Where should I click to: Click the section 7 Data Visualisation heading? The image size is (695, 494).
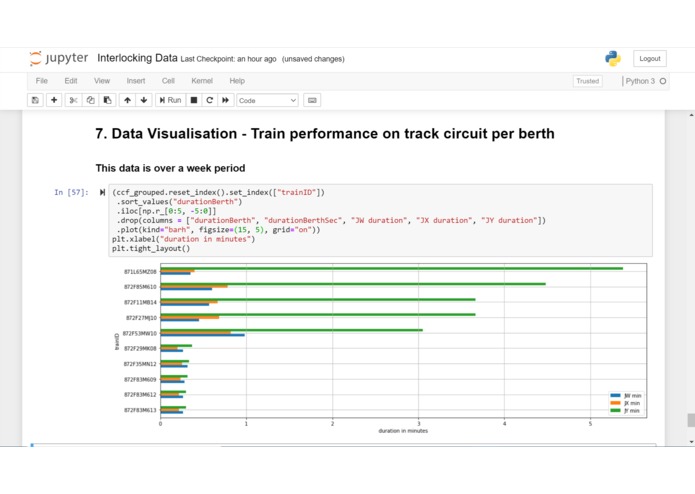pyautogui.click(x=325, y=134)
